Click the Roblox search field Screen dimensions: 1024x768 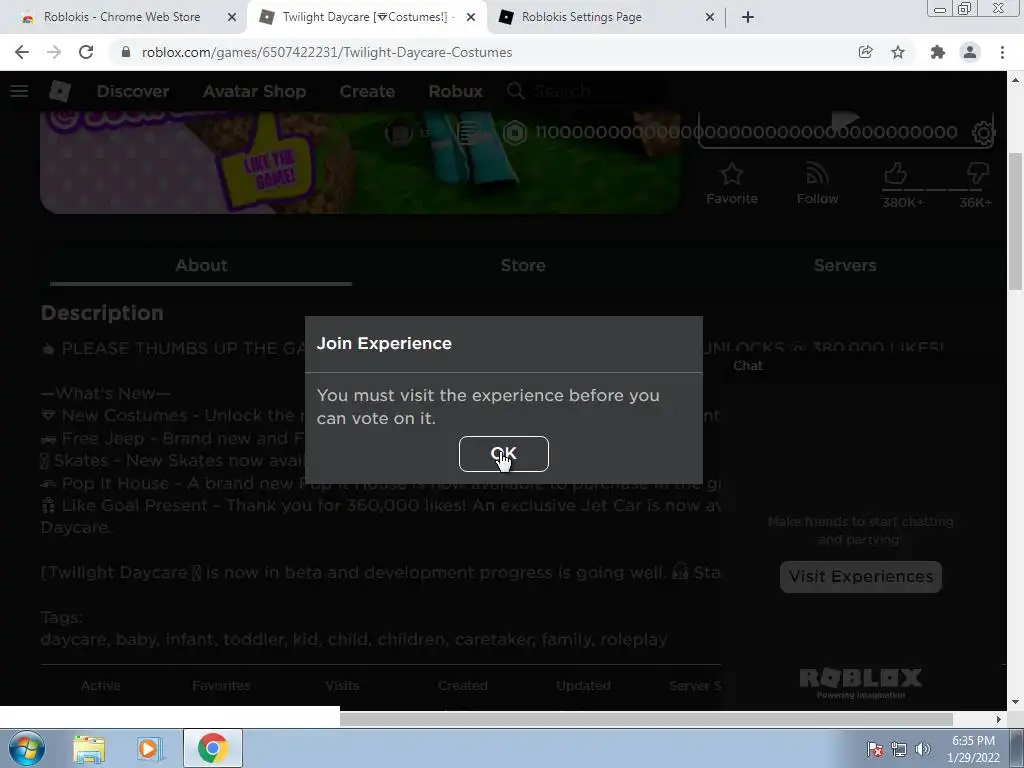pyautogui.click(x=588, y=91)
